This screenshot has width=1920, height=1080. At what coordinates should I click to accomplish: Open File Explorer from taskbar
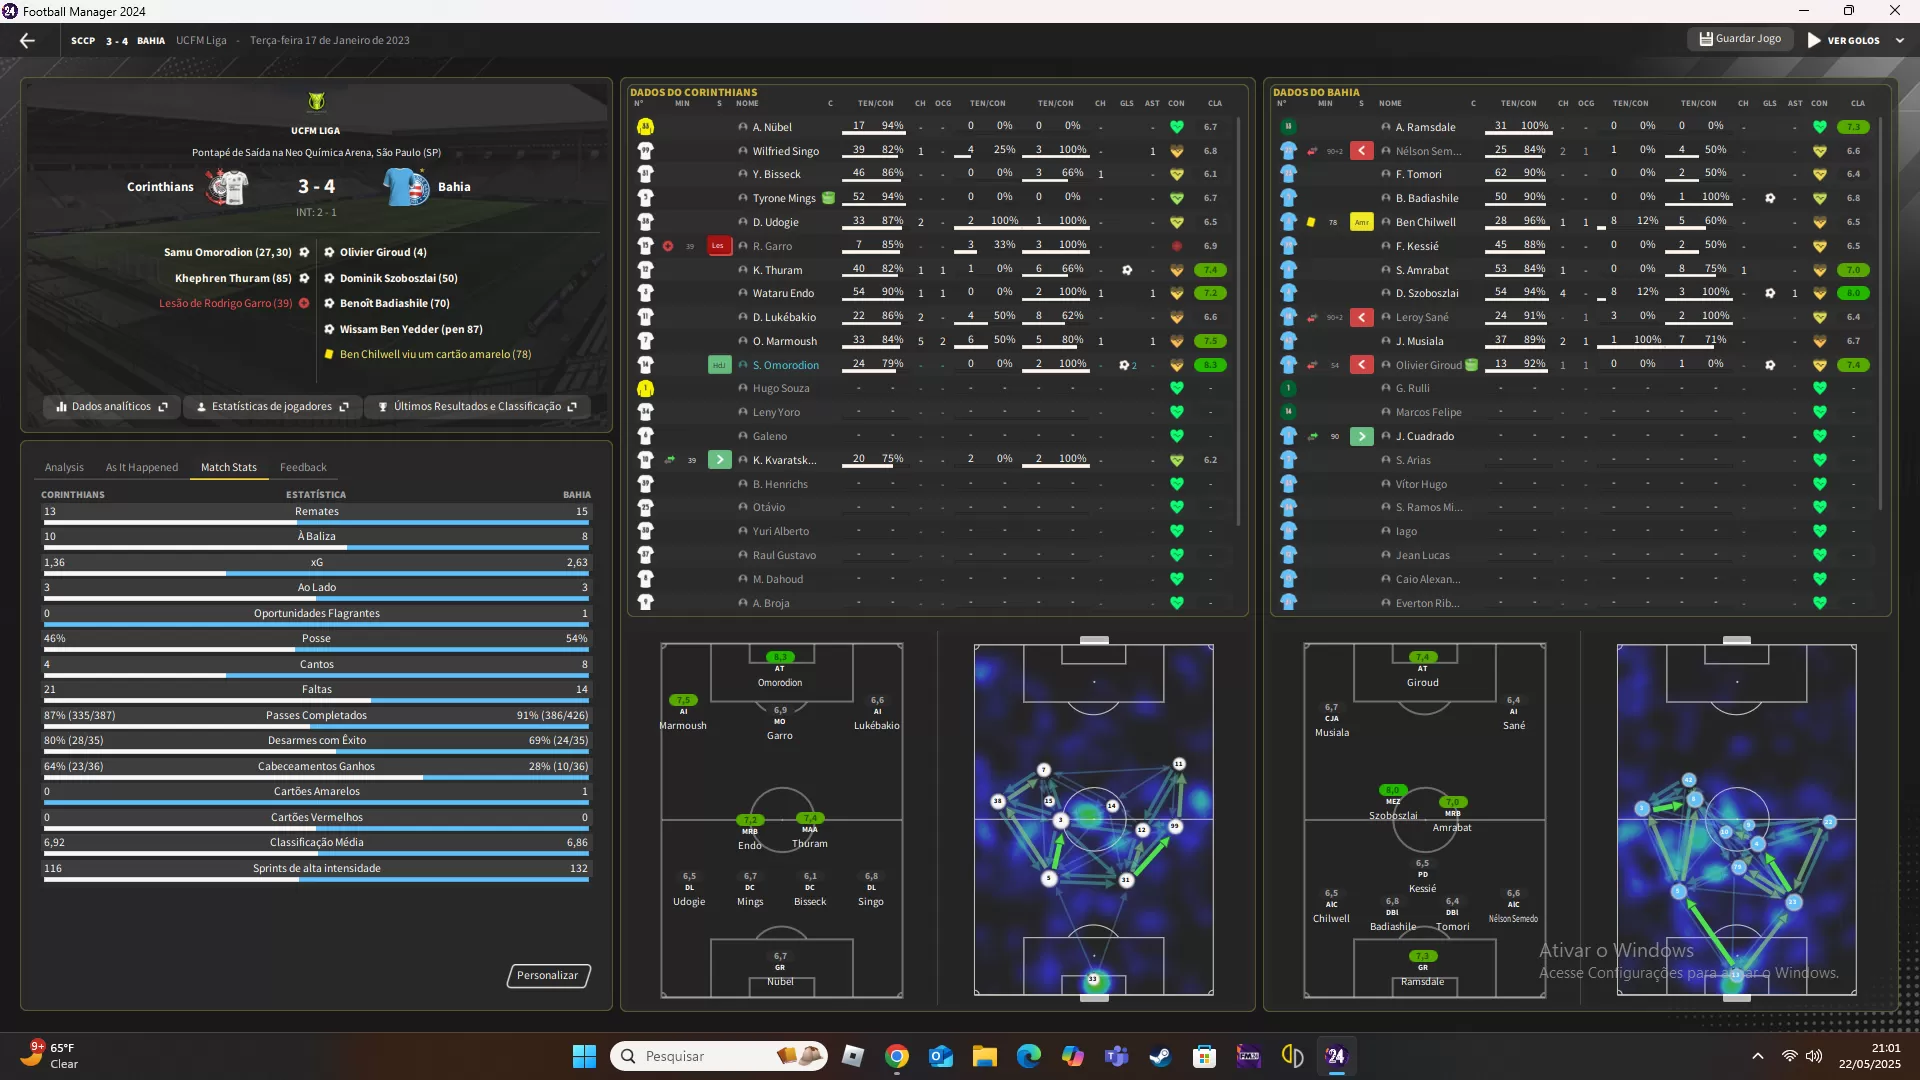click(x=985, y=1056)
